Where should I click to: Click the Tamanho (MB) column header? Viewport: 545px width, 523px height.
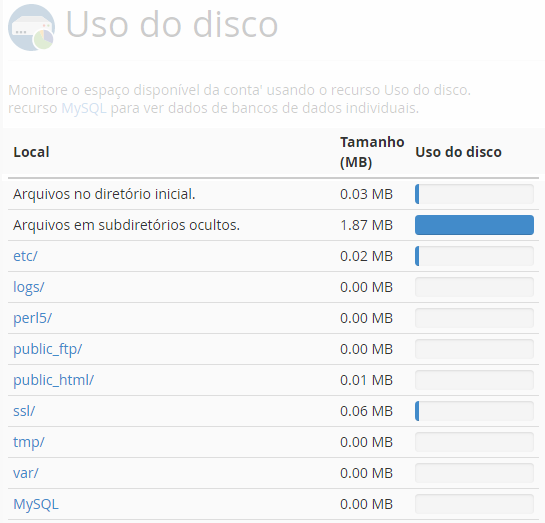tap(372, 152)
